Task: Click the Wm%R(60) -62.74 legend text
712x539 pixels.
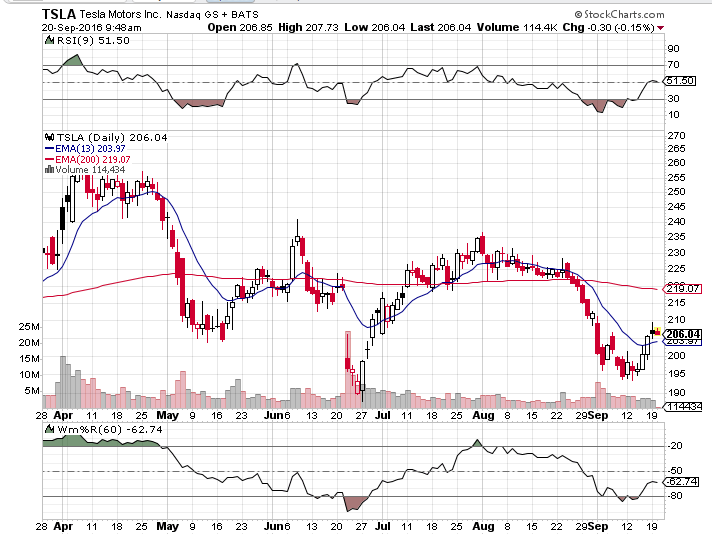Action: 109,429
